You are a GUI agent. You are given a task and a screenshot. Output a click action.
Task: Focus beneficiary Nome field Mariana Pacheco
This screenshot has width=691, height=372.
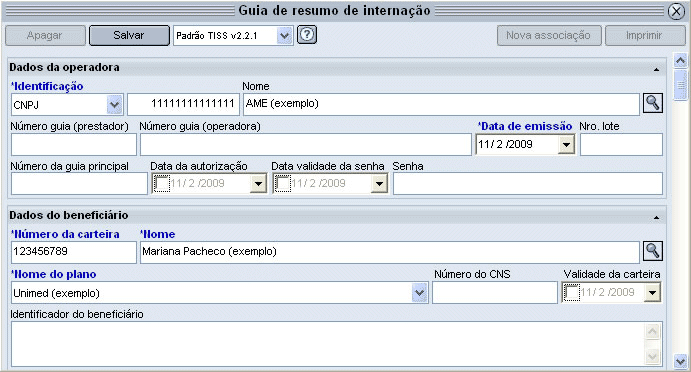[x=390, y=252]
